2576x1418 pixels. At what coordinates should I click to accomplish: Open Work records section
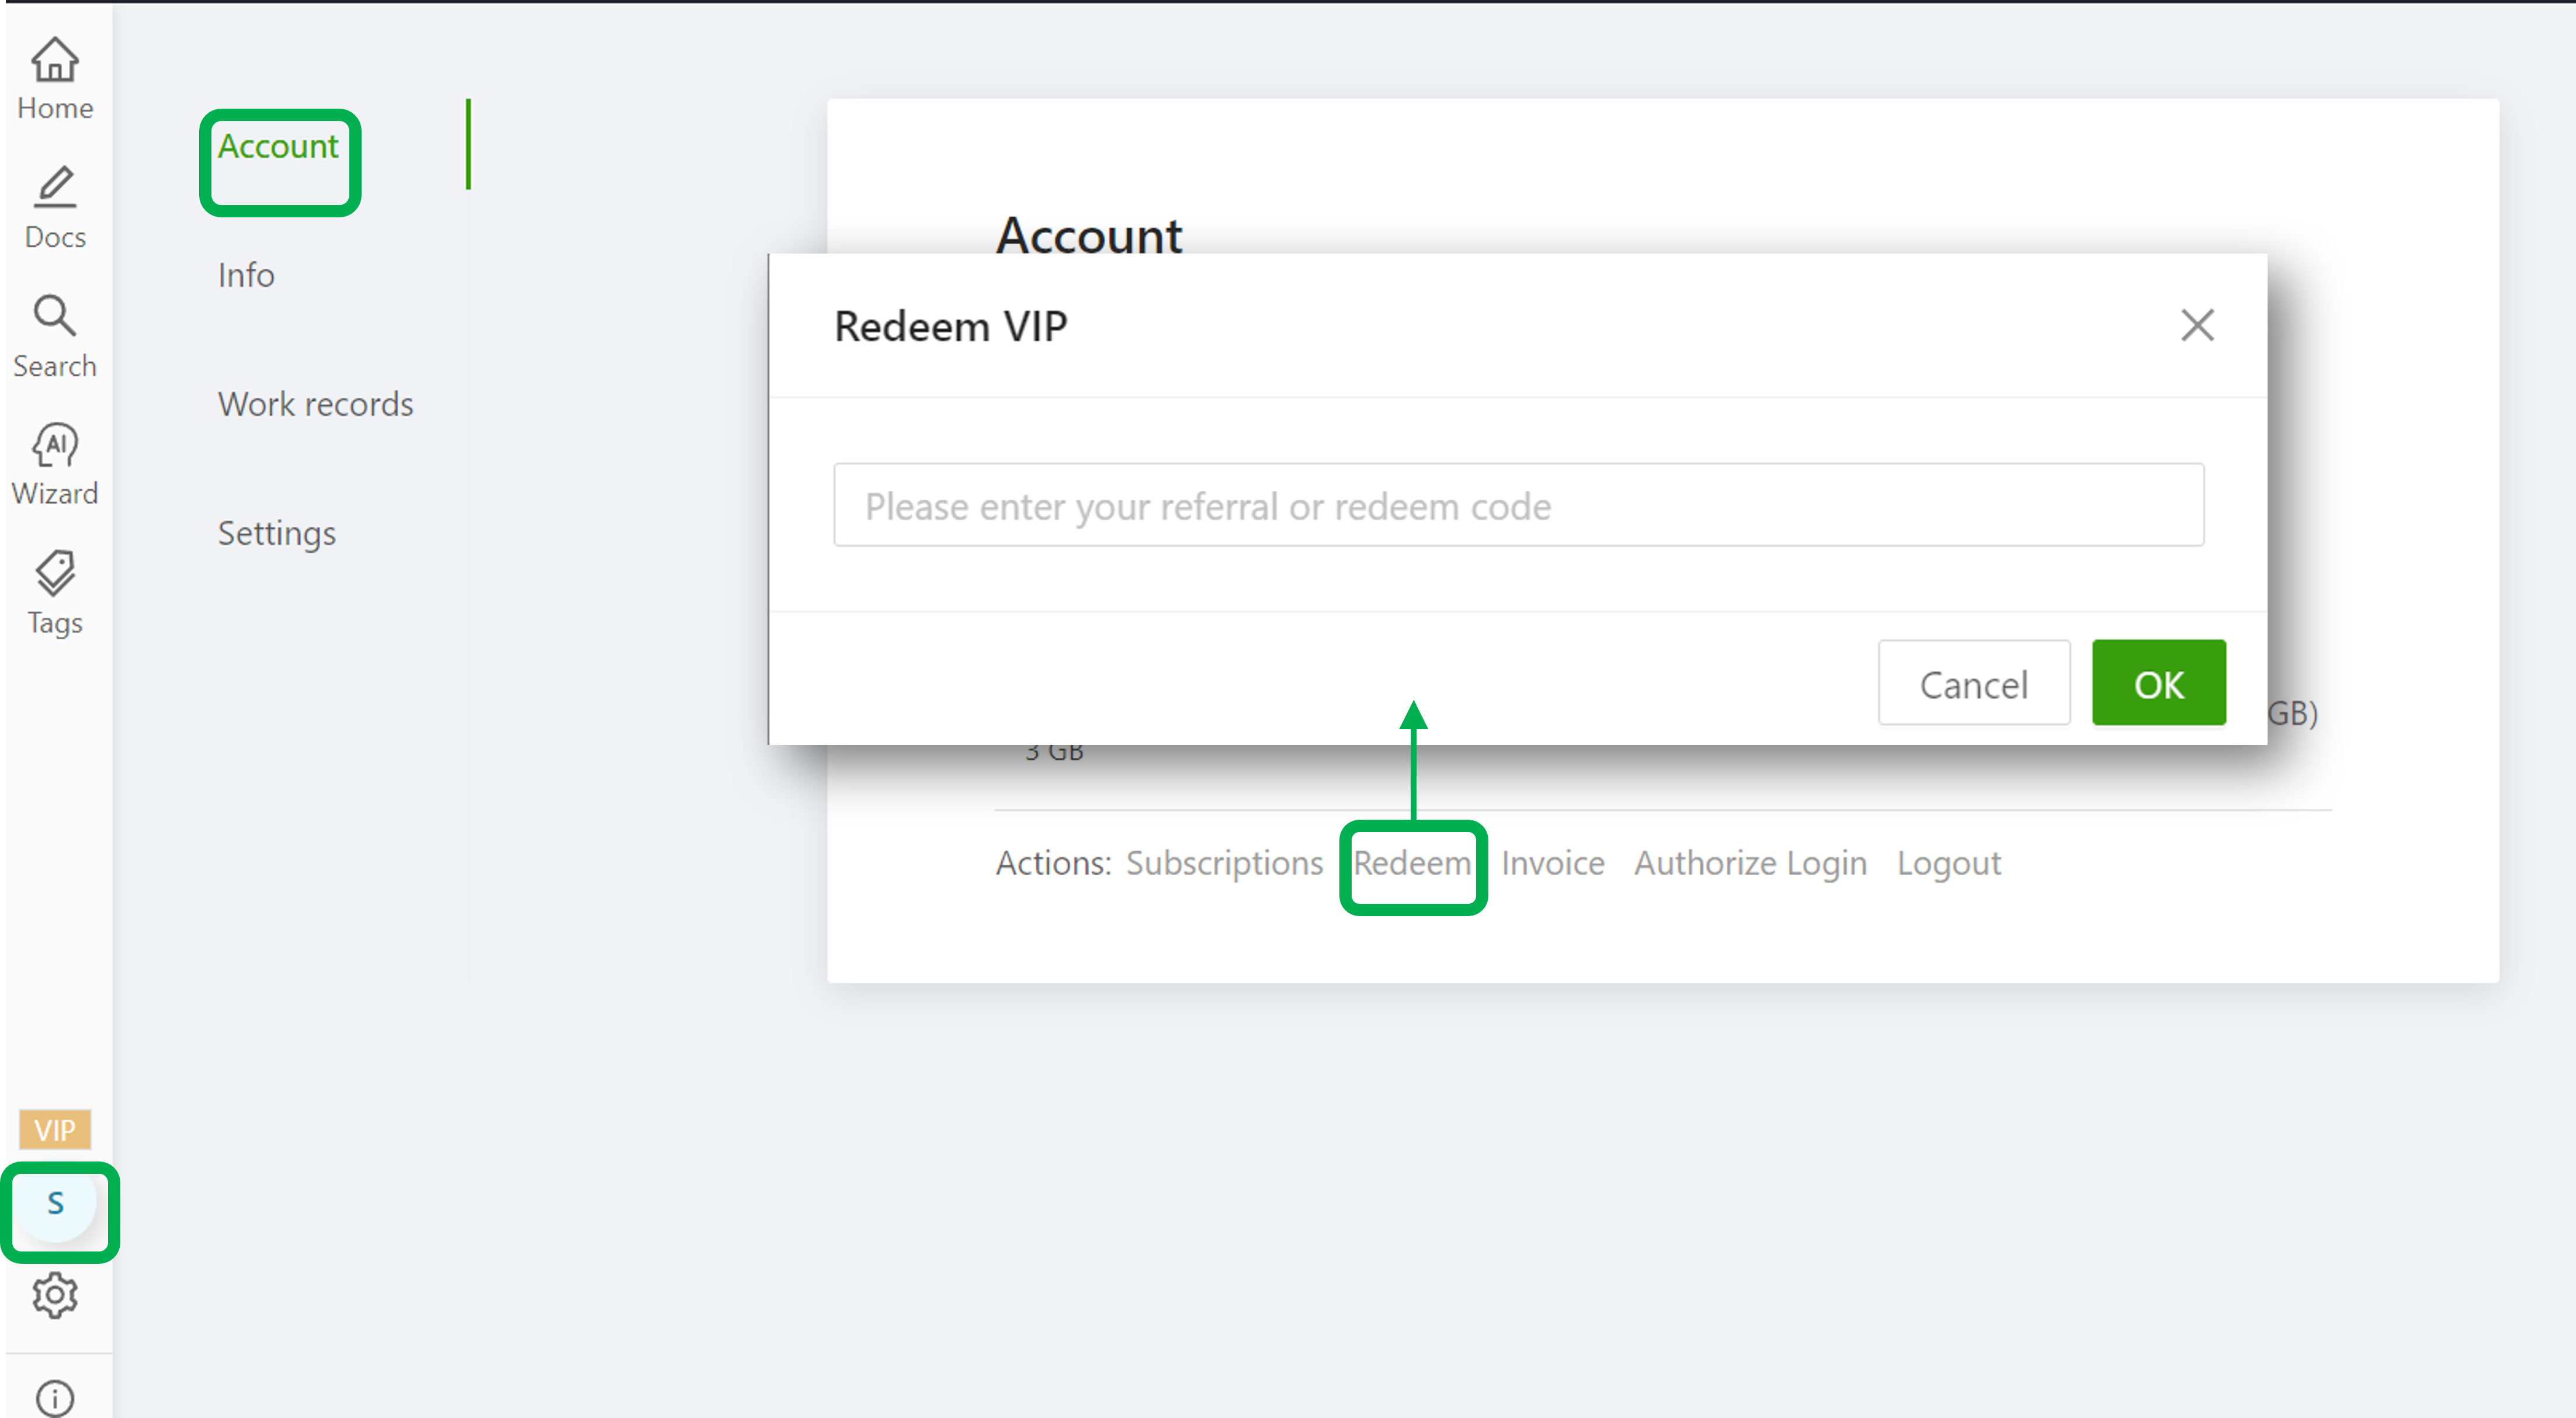[315, 404]
